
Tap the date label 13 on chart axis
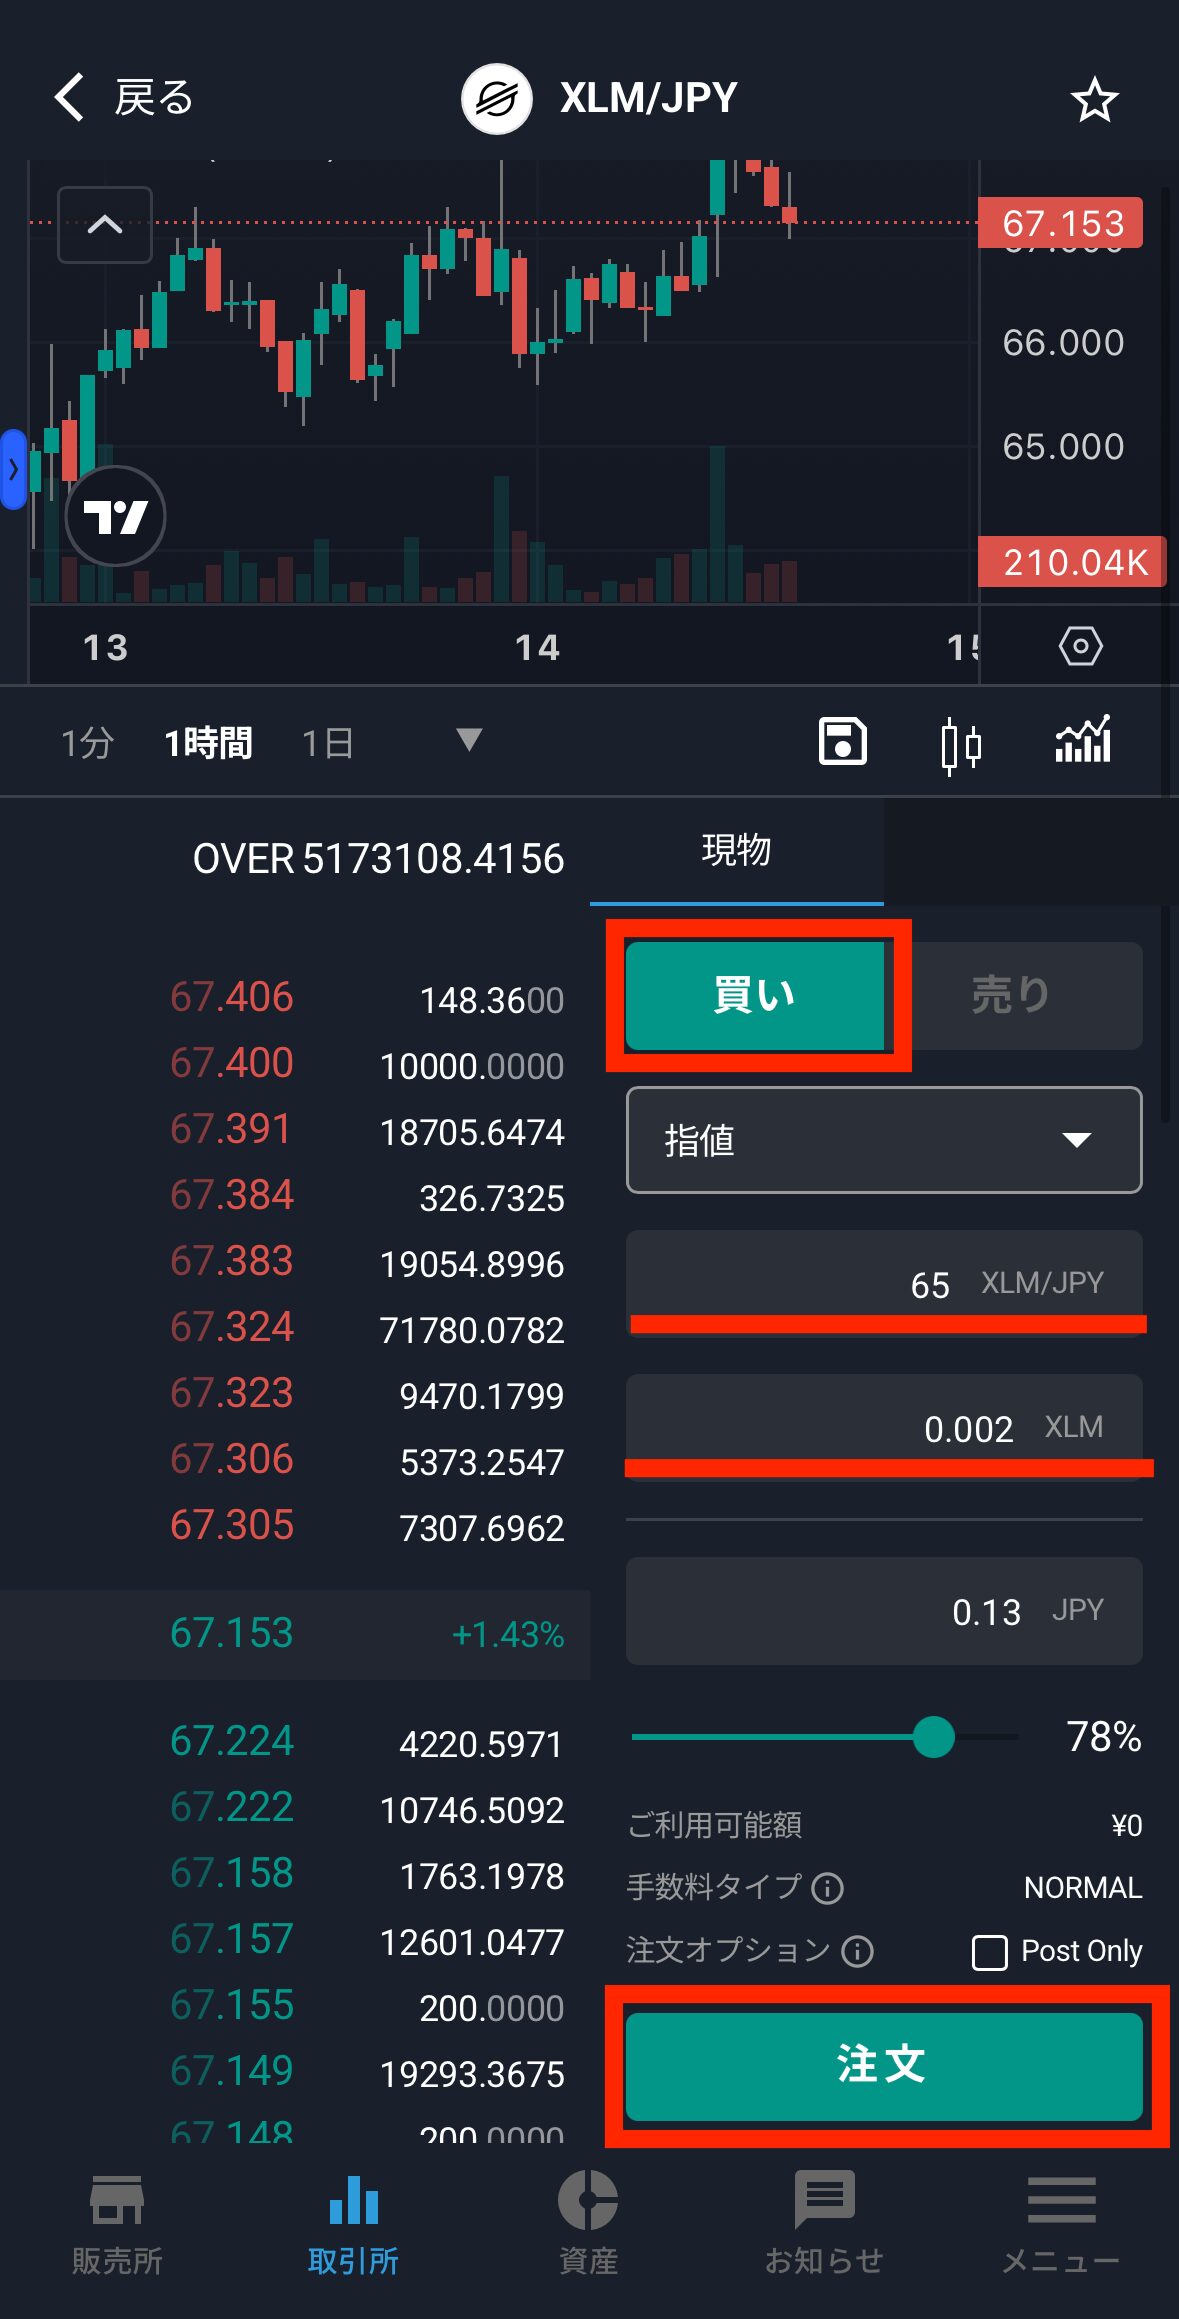[105, 648]
